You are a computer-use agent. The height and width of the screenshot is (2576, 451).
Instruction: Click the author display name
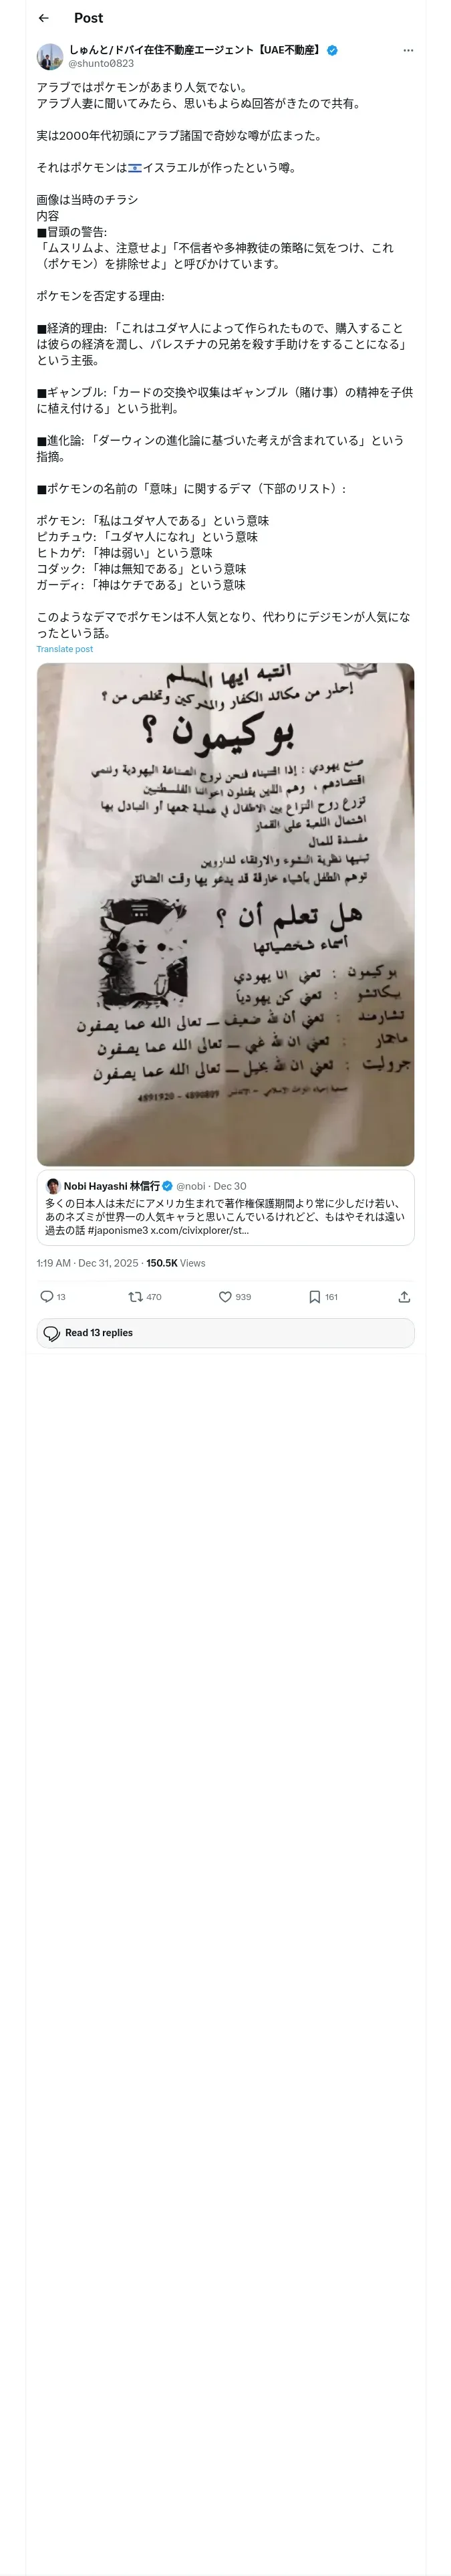pos(195,50)
